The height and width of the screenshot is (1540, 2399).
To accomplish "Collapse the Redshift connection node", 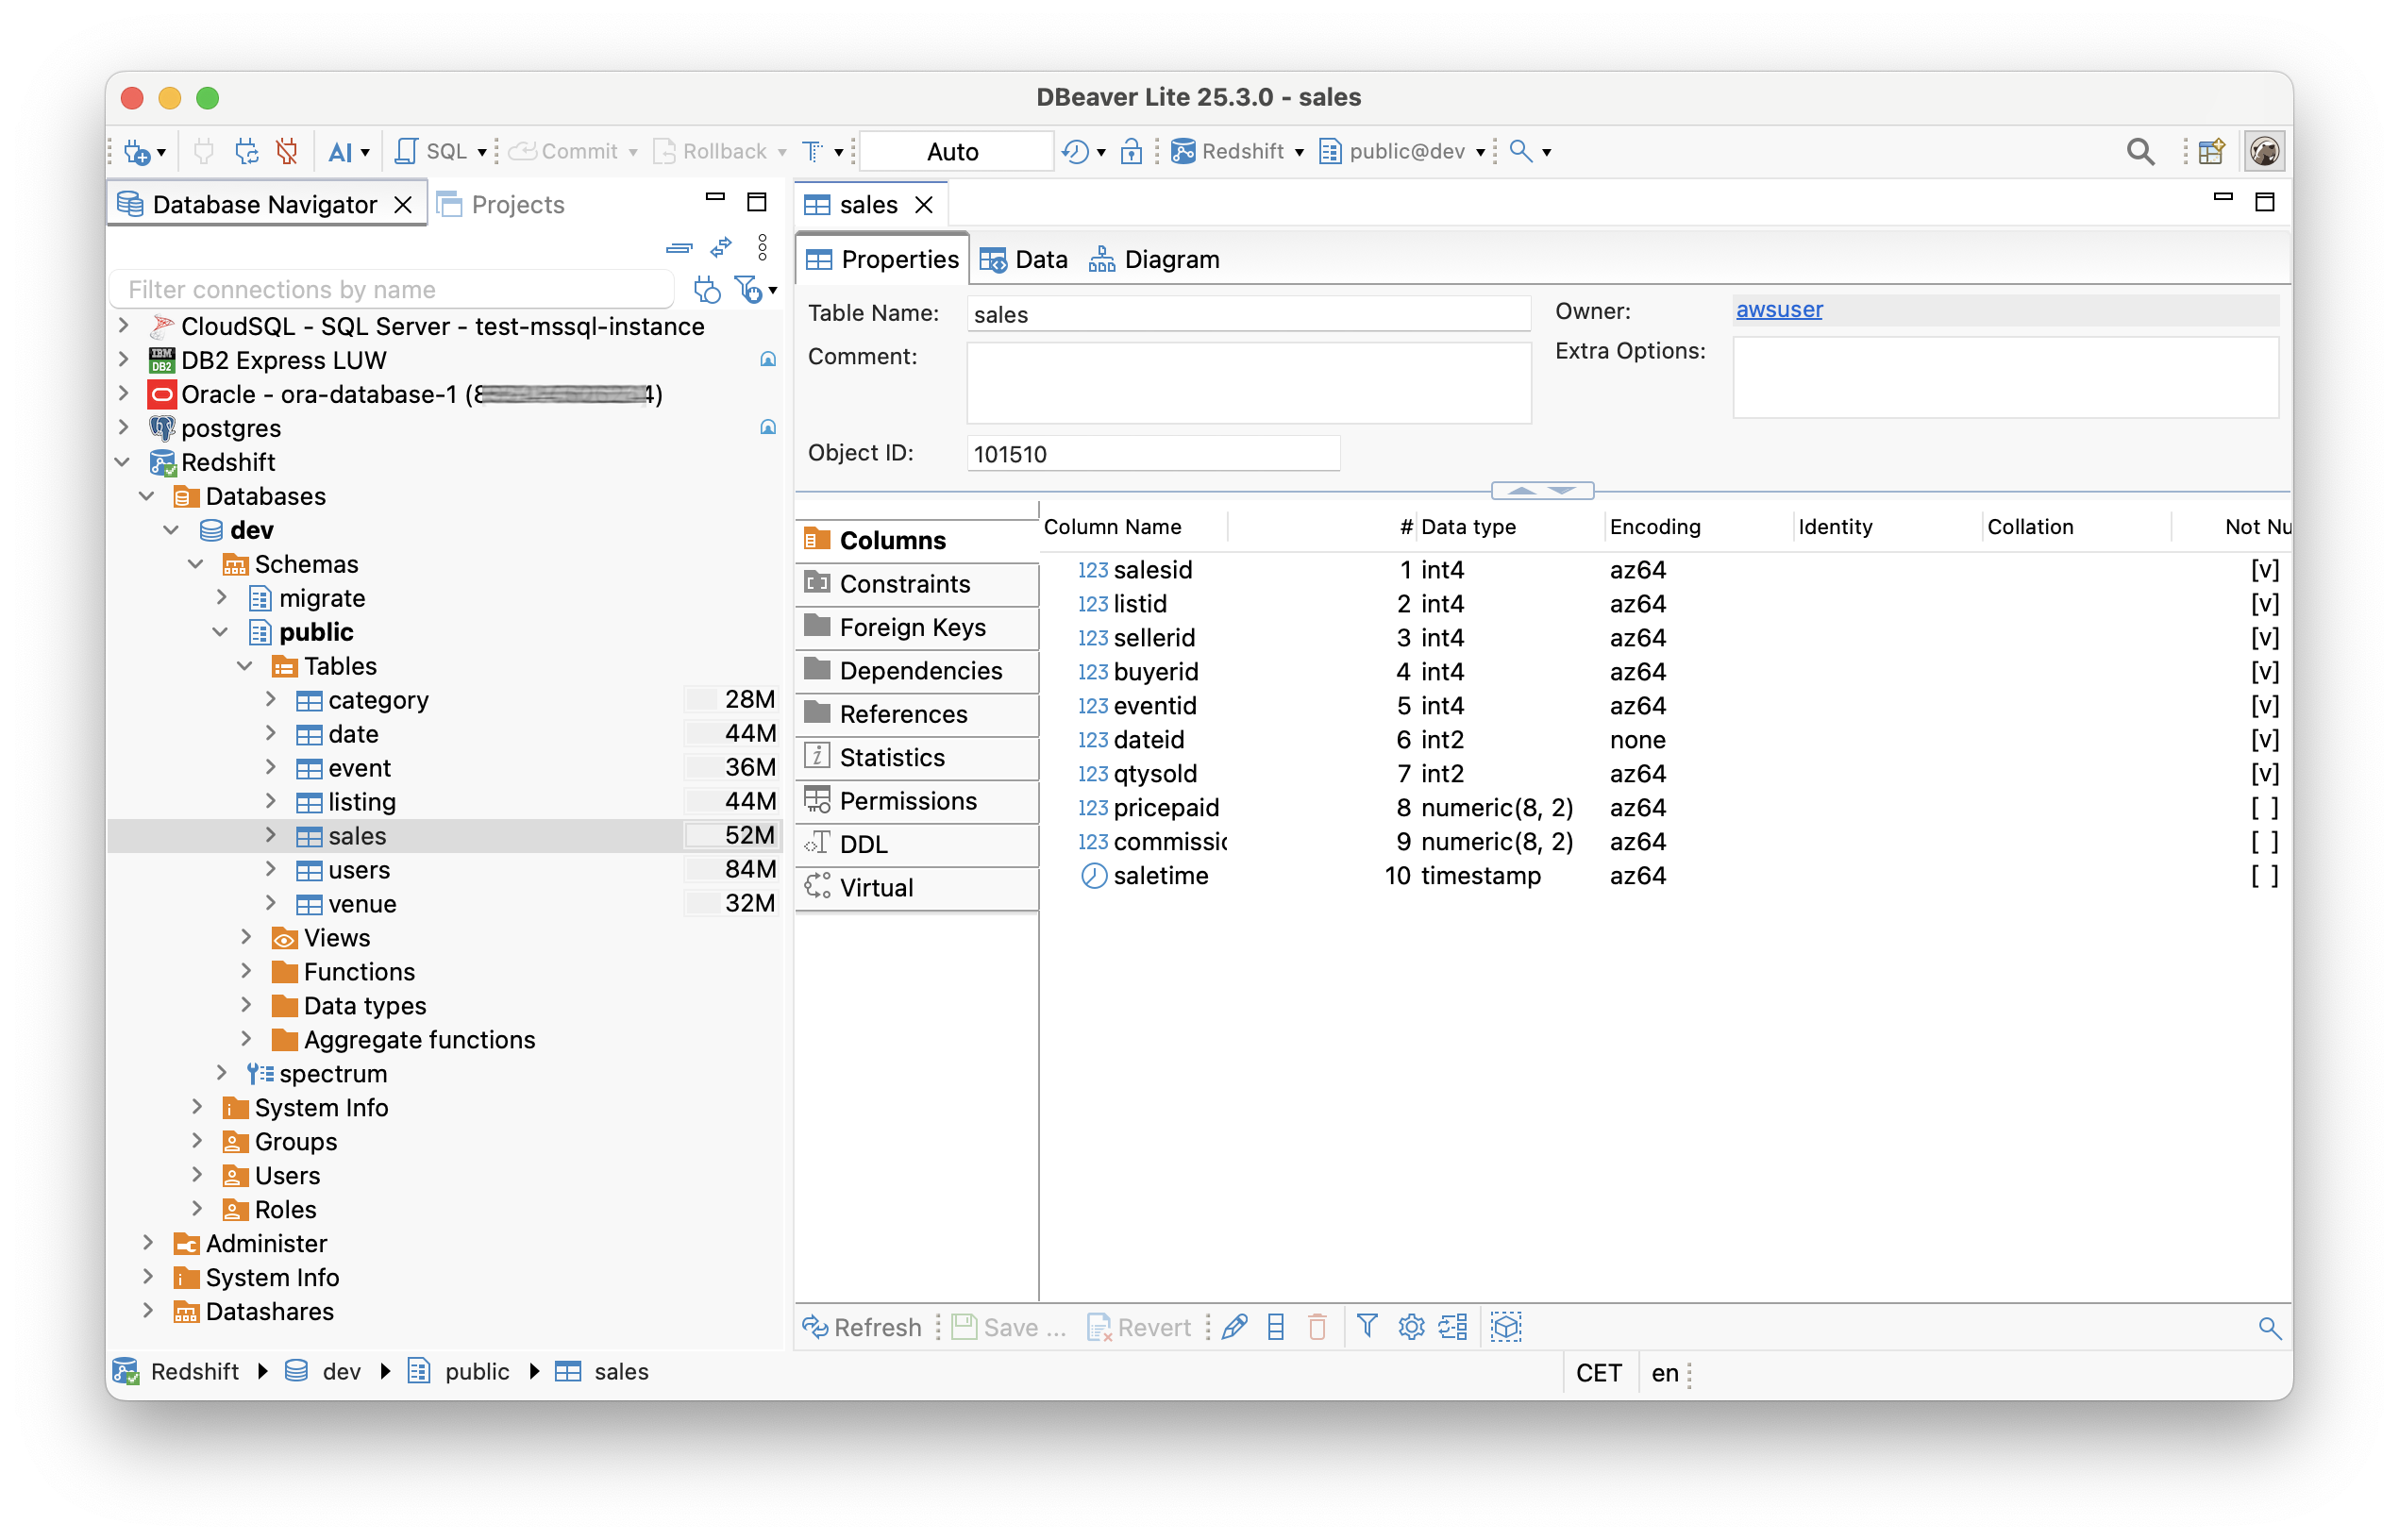I will tap(123, 462).
